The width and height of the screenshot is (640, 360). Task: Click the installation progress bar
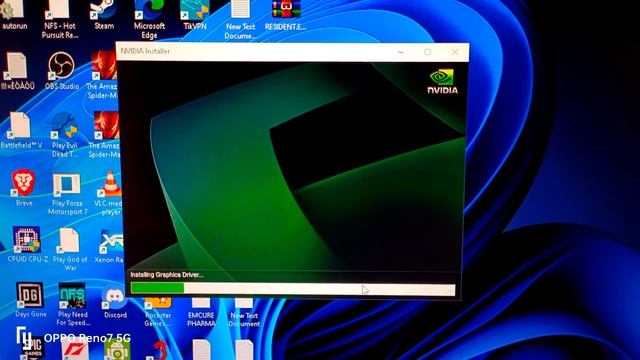click(x=293, y=289)
